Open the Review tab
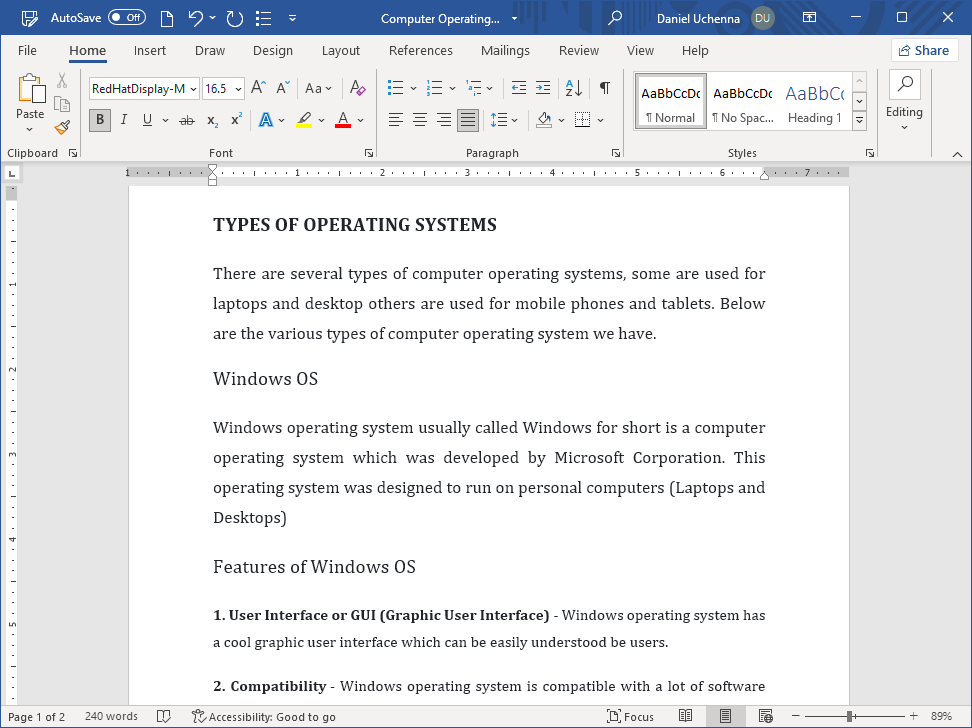Viewport: 972px width, 728px height. (x=578, y=50)
